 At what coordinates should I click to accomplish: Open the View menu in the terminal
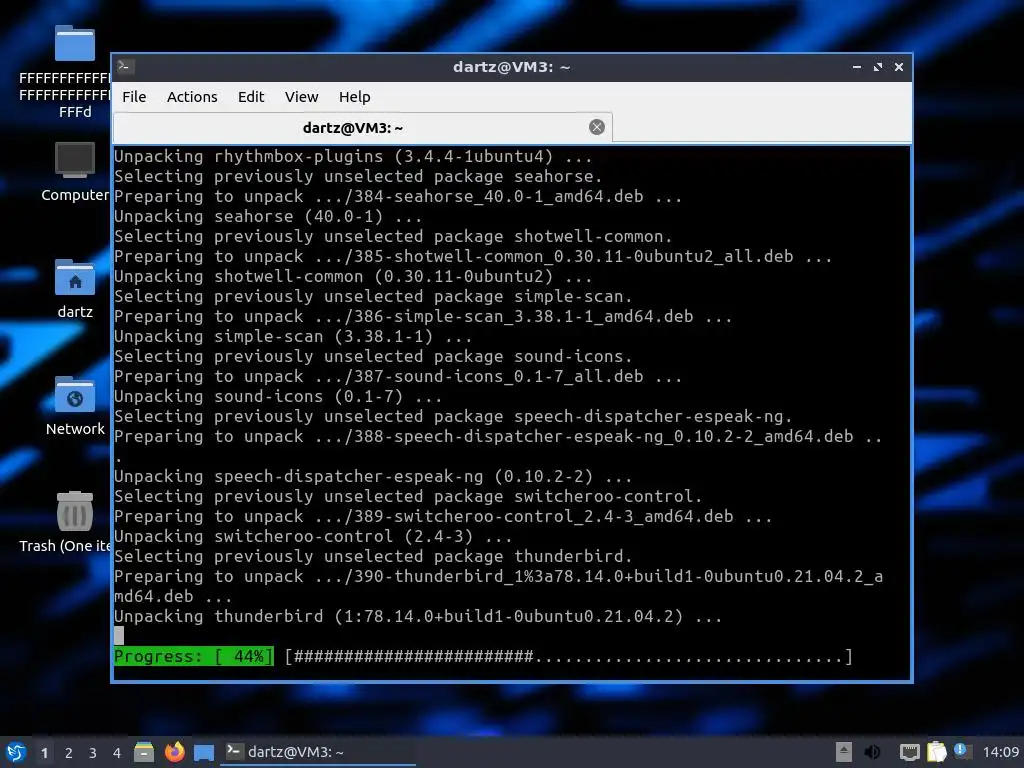[301, 97]
